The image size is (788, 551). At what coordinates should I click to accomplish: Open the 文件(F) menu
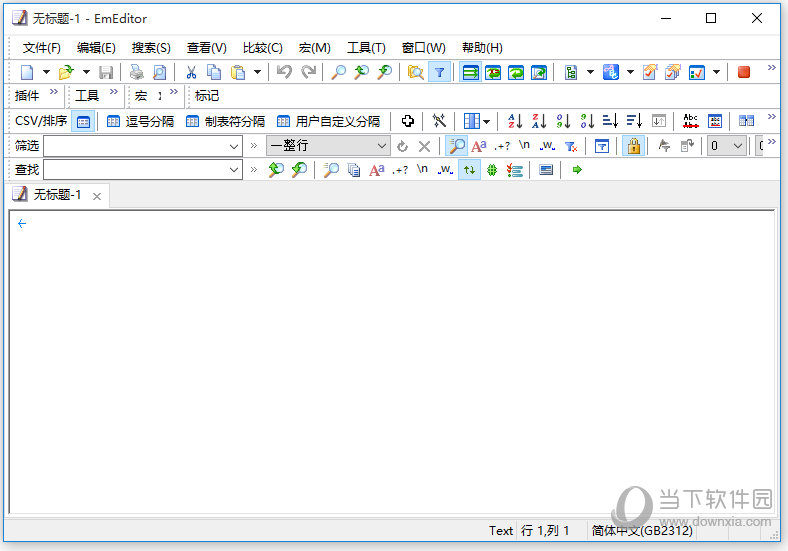point(42,47)
